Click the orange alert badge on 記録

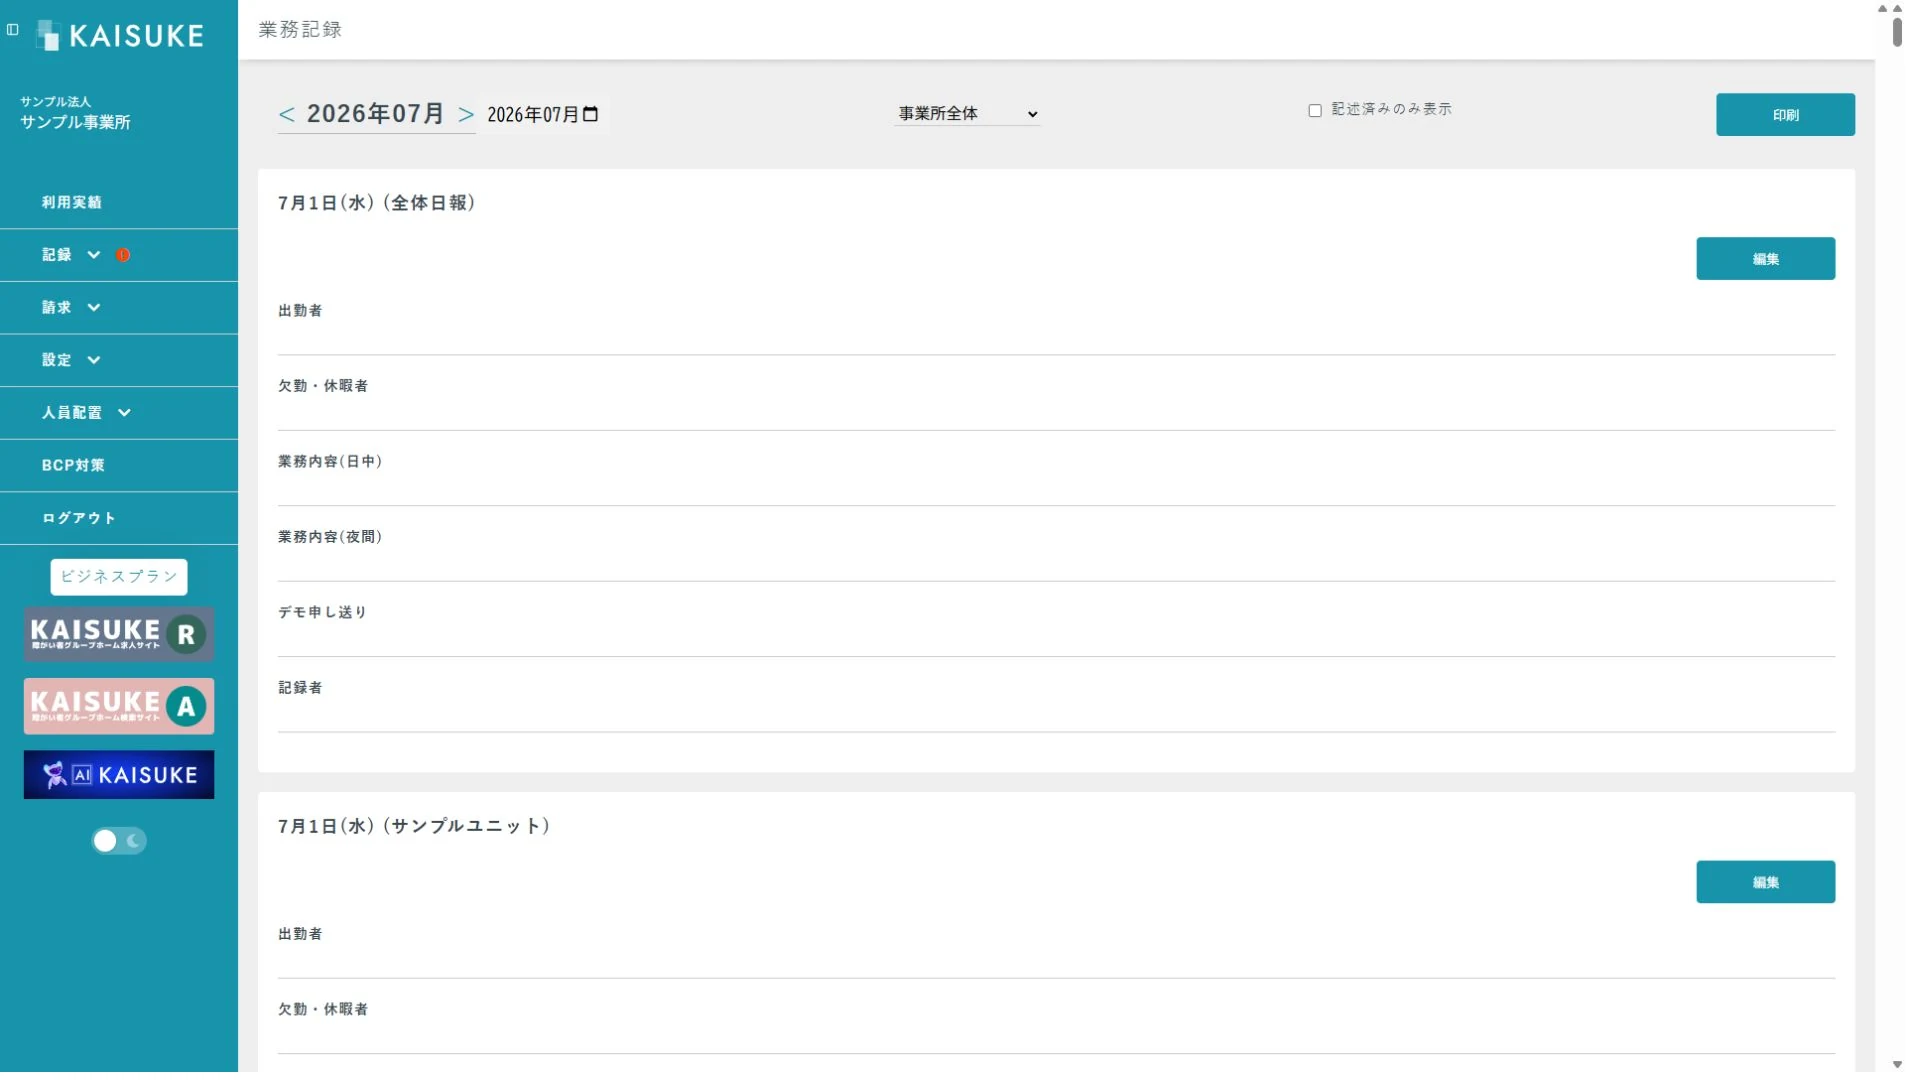(123, 255)
